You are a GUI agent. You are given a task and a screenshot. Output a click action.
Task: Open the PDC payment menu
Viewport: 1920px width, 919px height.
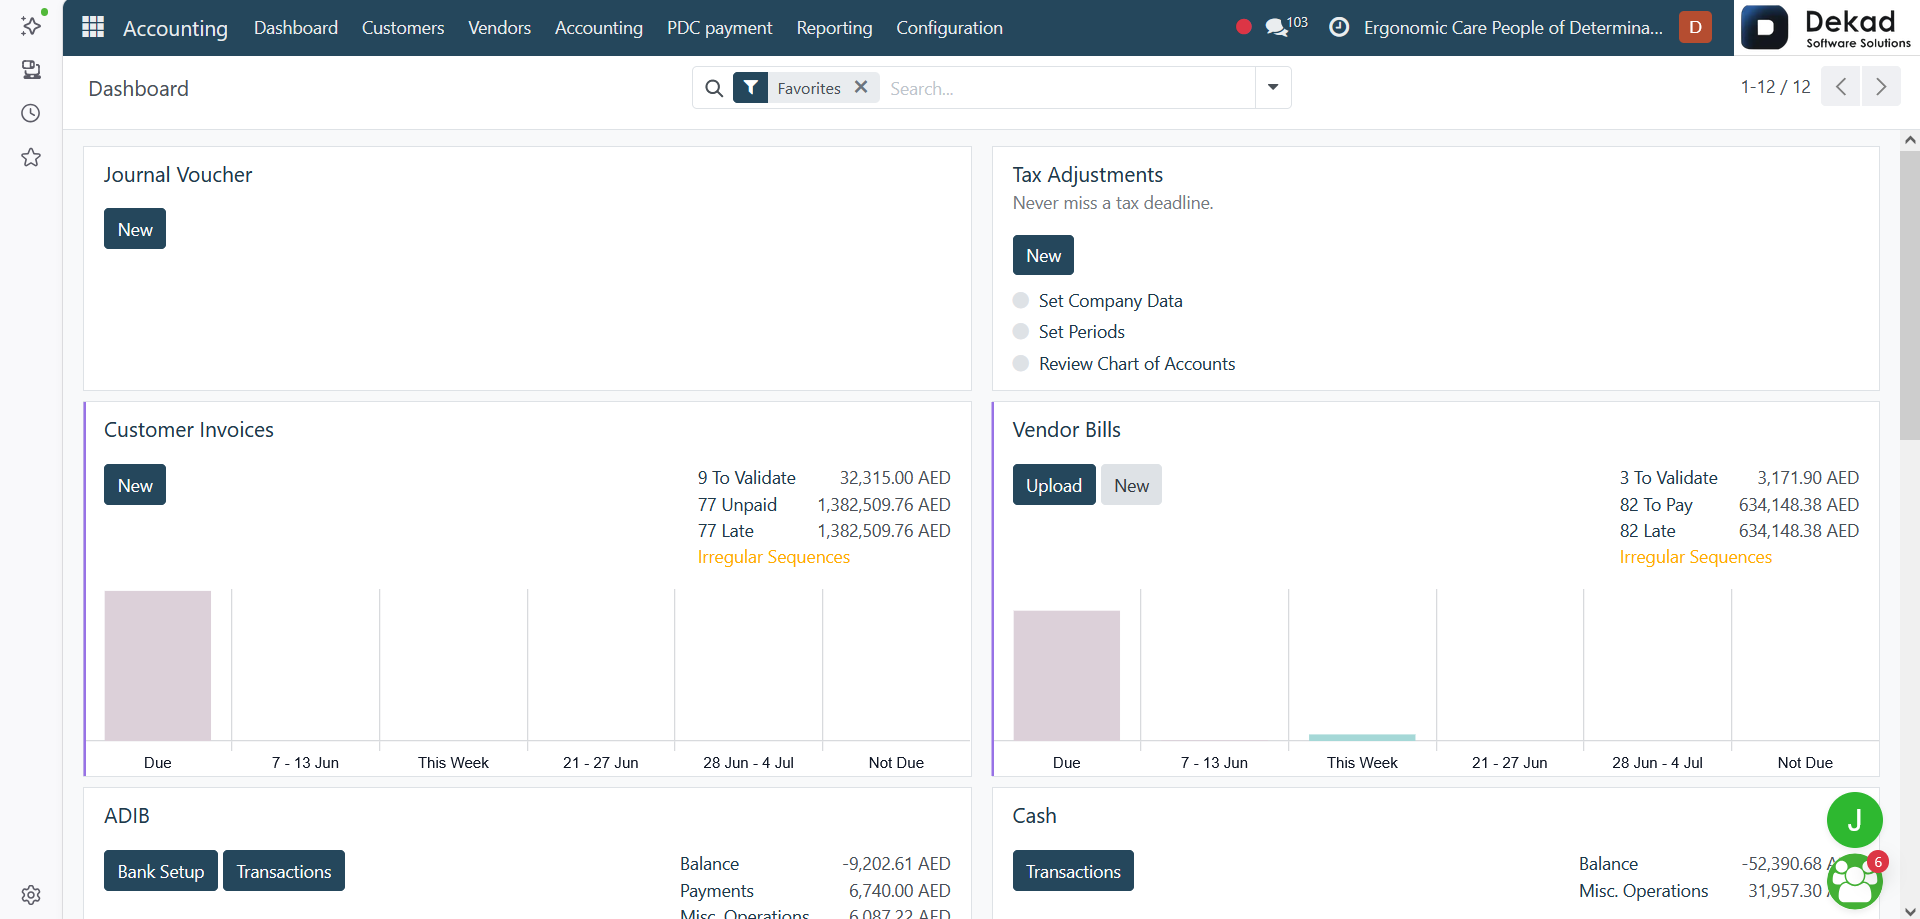pyautogui.click(x=719, y=28)
